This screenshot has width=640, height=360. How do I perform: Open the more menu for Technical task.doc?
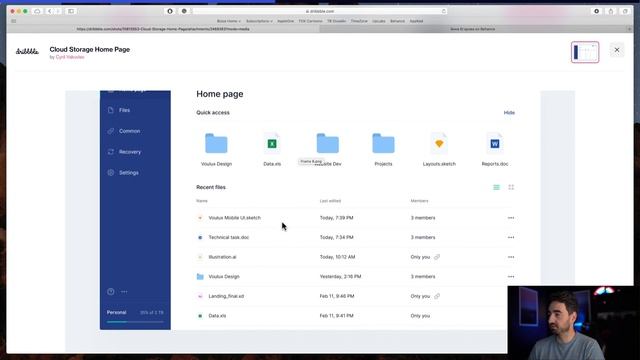click(511, 238)
